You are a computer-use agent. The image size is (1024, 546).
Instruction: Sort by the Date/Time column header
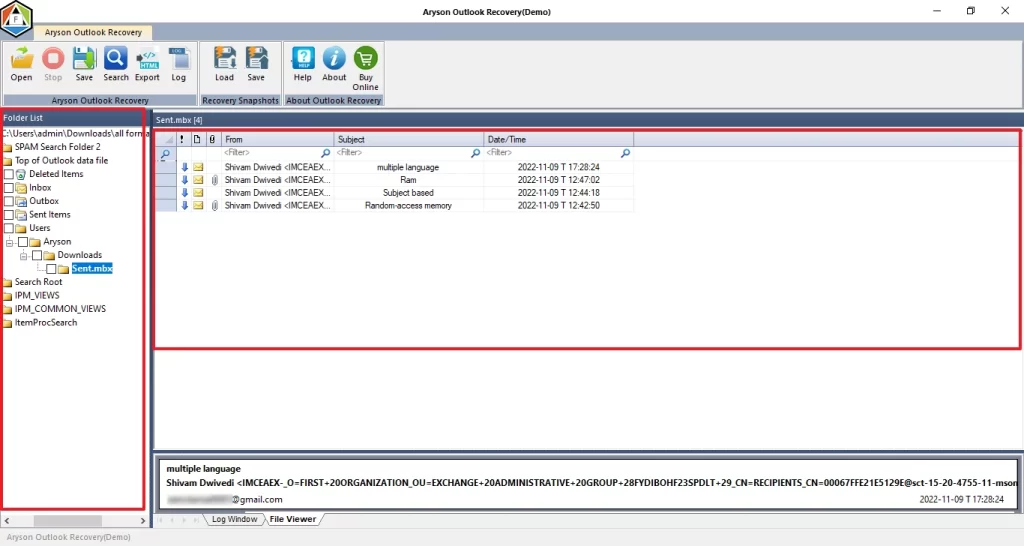558,139
